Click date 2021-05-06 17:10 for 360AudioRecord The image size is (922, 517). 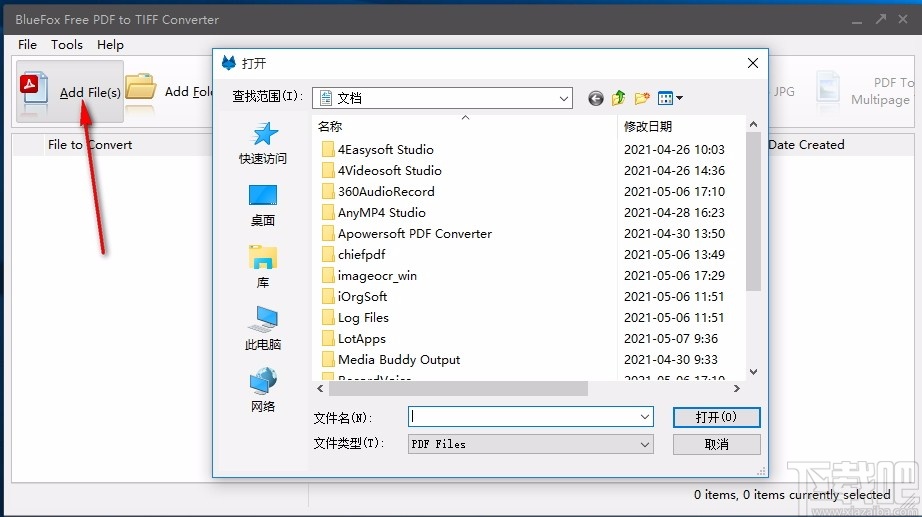674,192
